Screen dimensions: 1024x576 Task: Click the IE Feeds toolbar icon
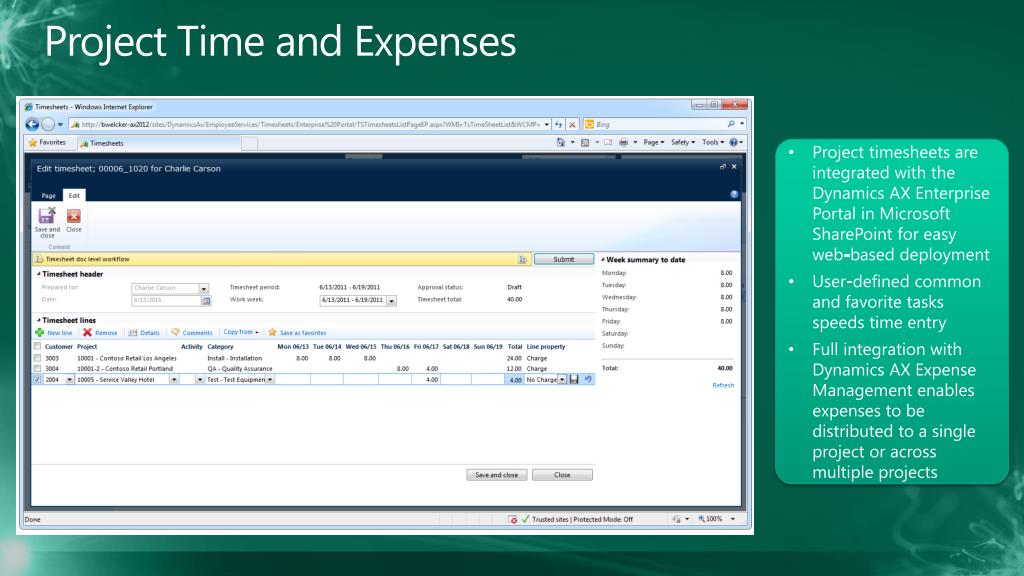(x=585, y=142)
